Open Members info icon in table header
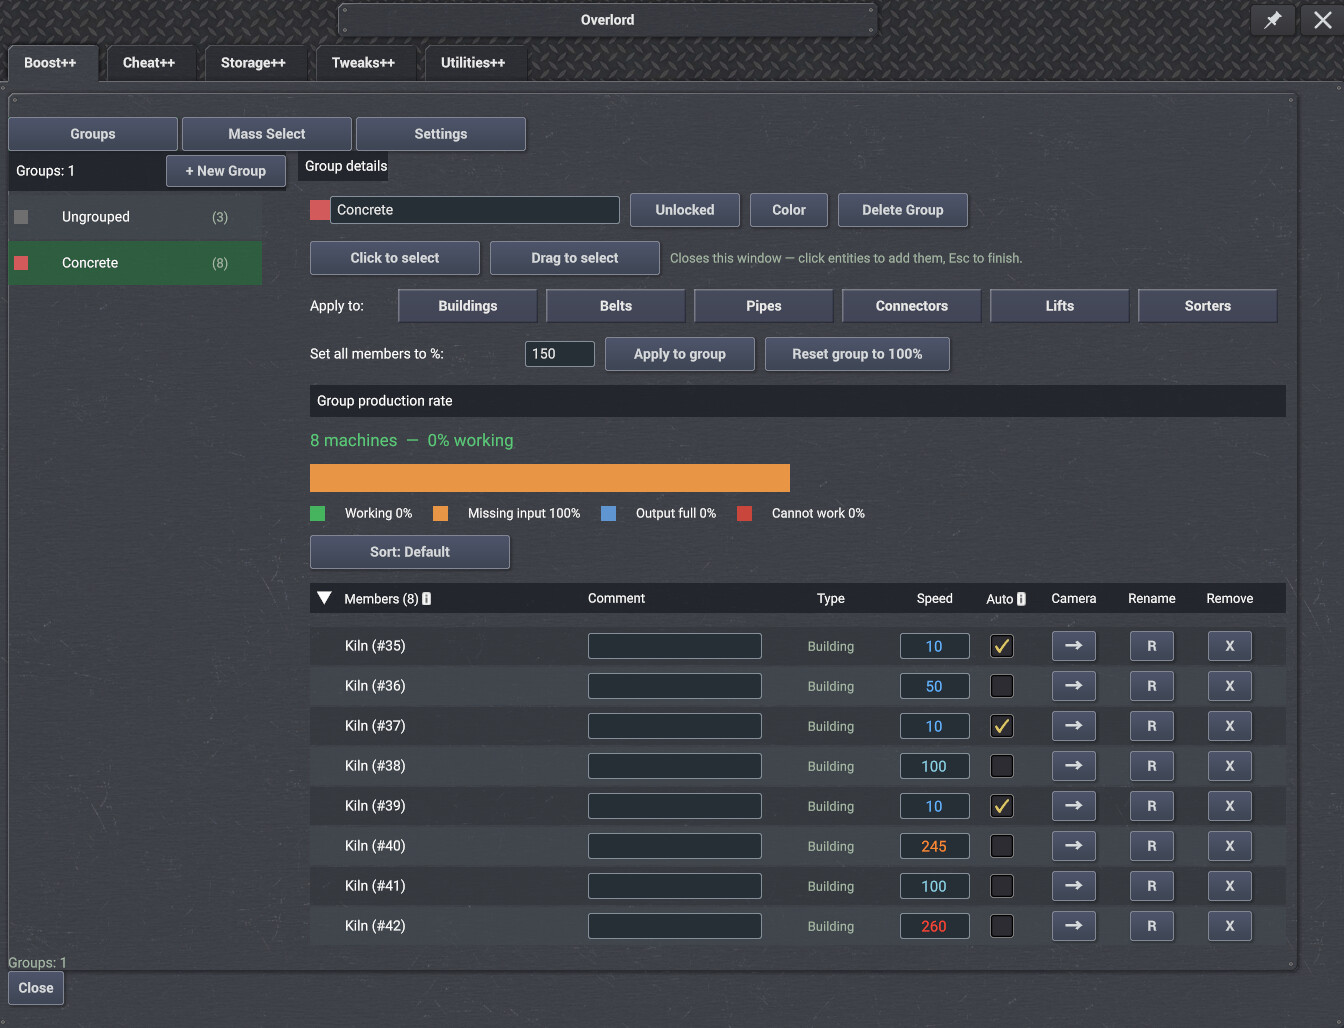The height and width of the screenshot is (1028, 1344). (x=427, y=599)
